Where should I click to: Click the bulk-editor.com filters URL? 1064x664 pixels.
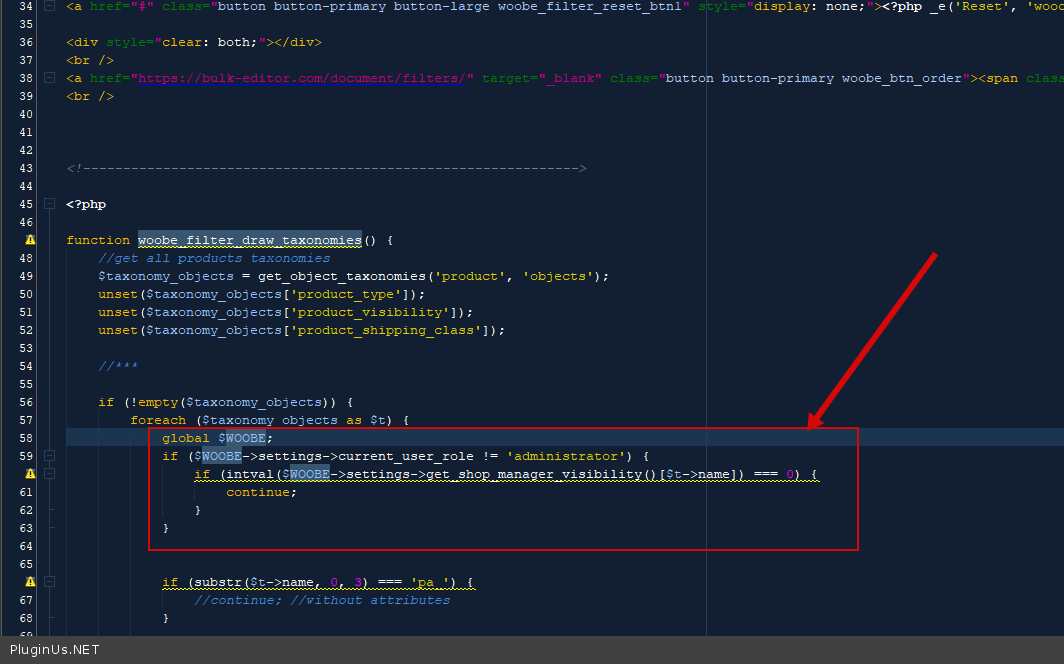pos(303,78)
